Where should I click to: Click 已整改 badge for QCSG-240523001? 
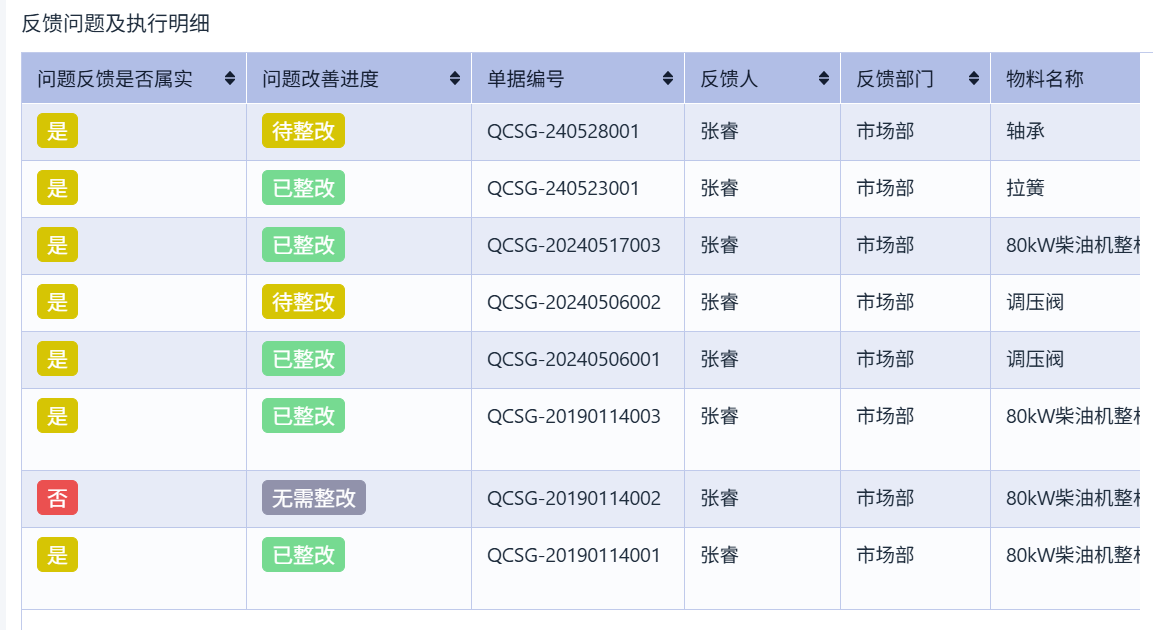(303, 188)
